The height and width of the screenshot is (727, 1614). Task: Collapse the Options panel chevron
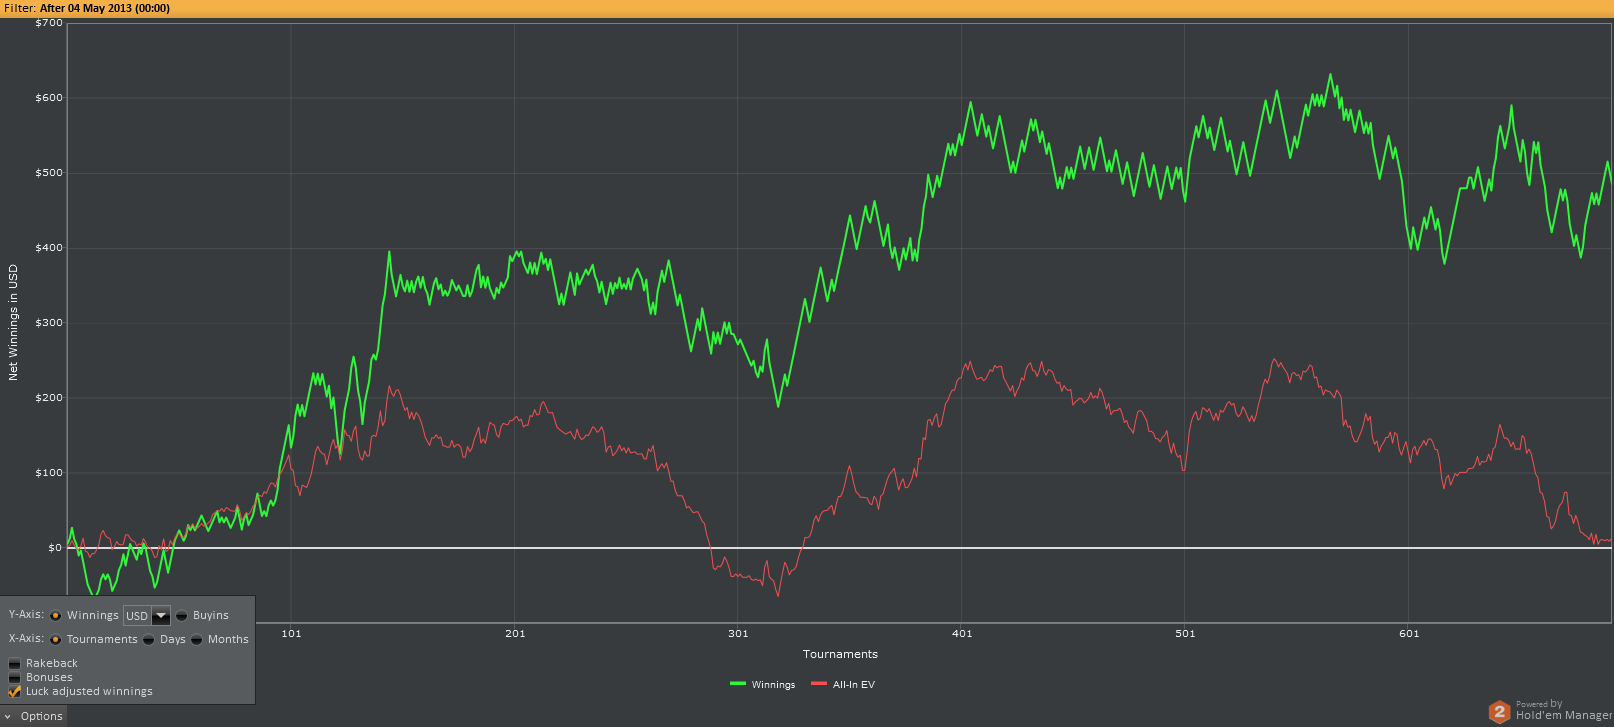click(6, 716)
